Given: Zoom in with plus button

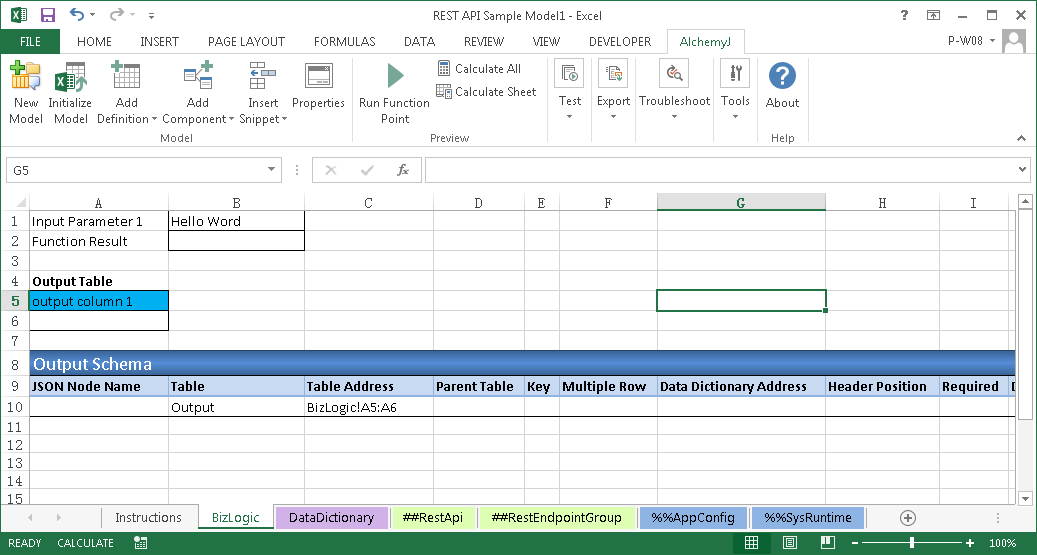Looking at the screenshot, I should pyautogui.click(x=970, y=543).
